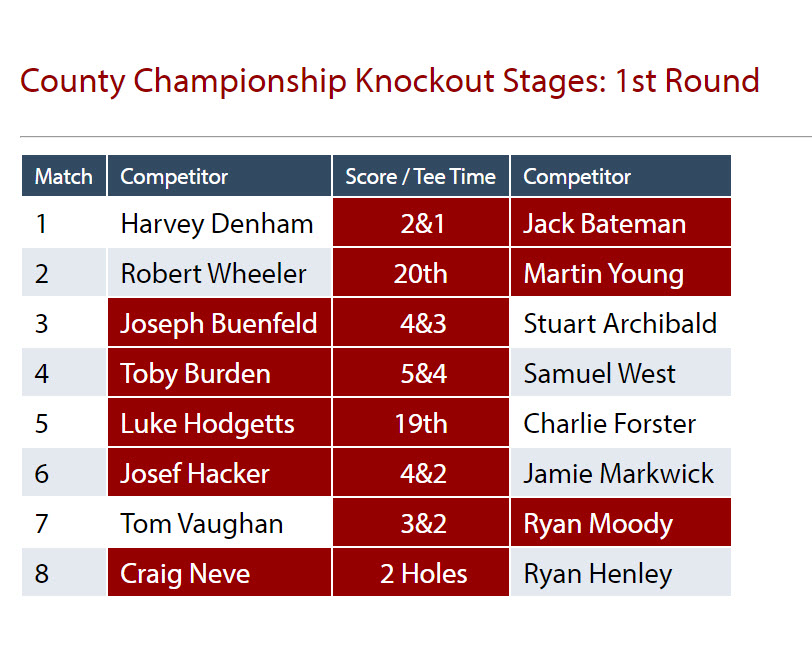The width and height of the screenshot is (812, 646).
Task: Click the 2 Holes score cell
Action: pos(420,572)
